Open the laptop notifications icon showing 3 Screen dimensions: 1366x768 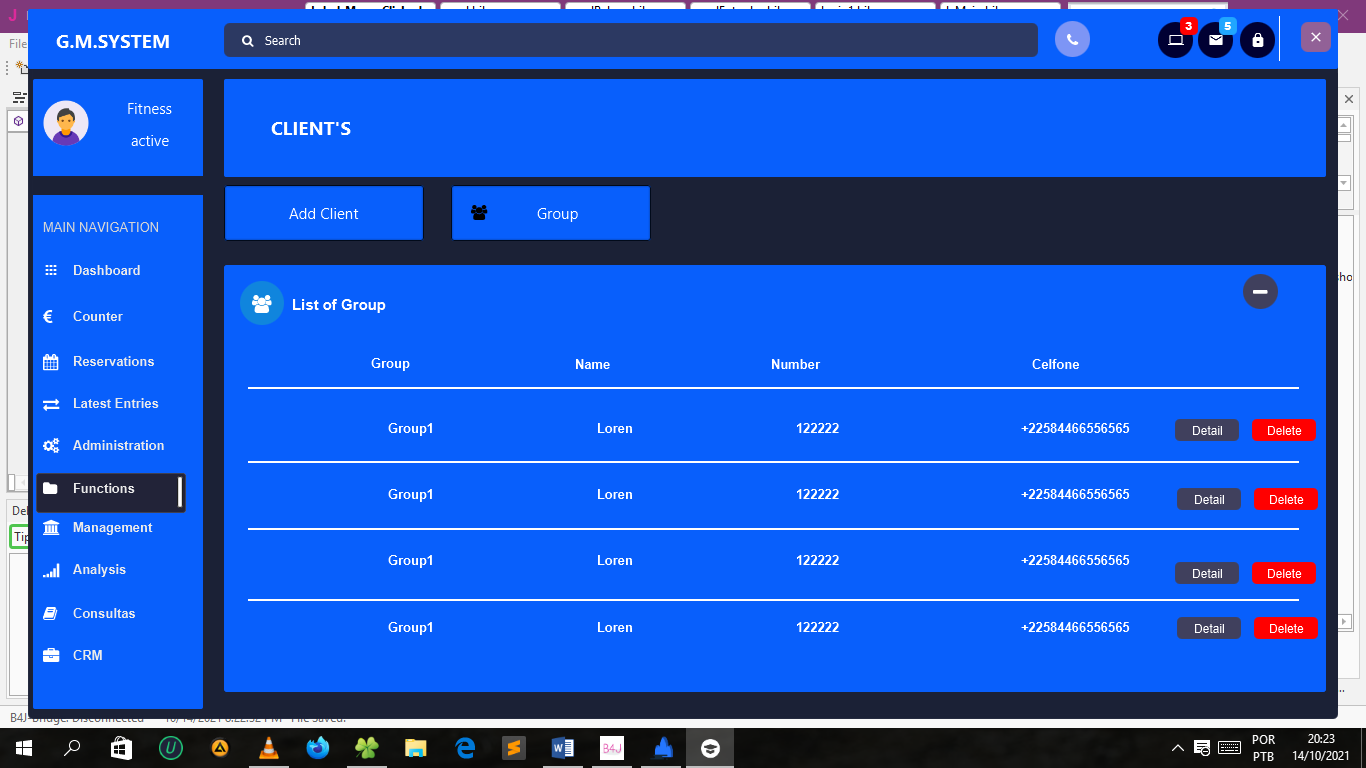(1176, 40)
